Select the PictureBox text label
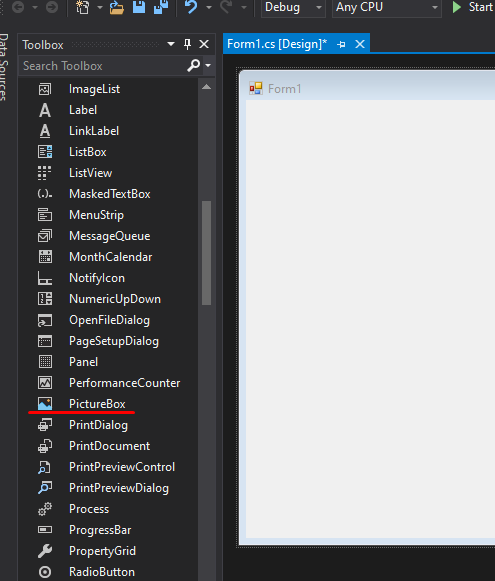The height and width of the screenshot is (581, 495). [97, 404]
